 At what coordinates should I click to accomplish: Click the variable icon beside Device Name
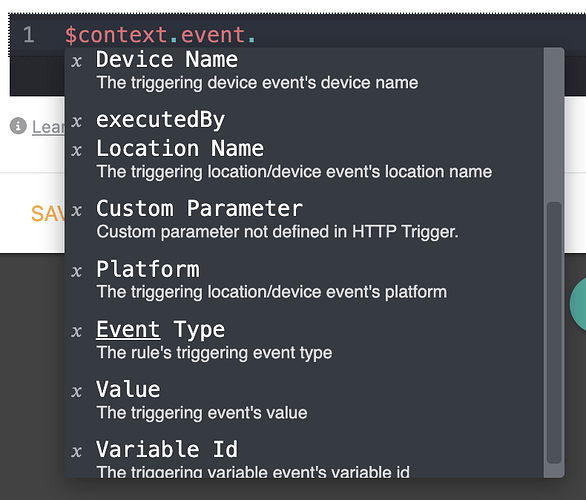click(x=77, y=62)
